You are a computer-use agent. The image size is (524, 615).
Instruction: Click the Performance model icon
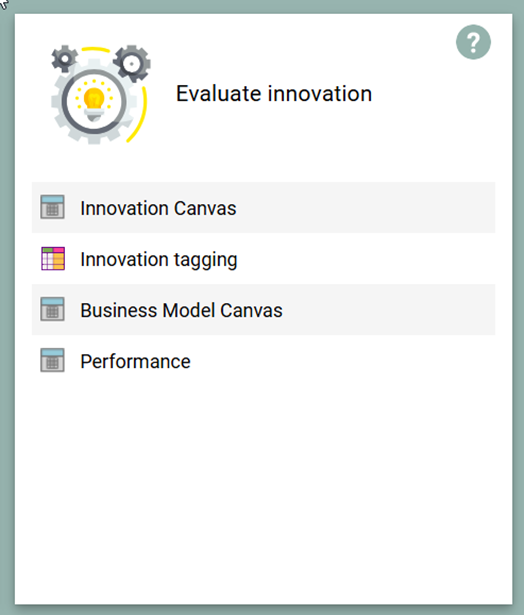53,360
